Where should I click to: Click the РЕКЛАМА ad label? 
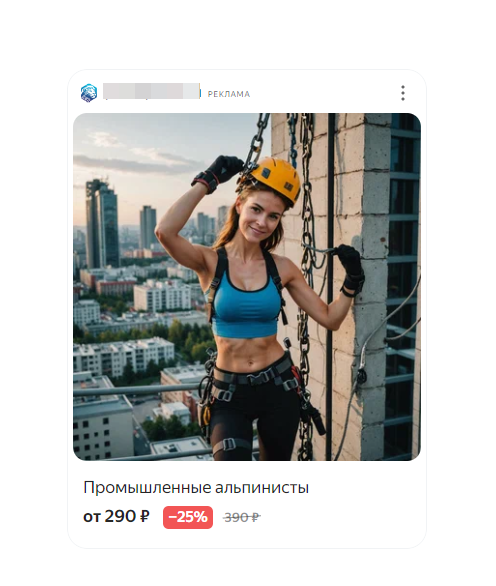click(229, 94)
